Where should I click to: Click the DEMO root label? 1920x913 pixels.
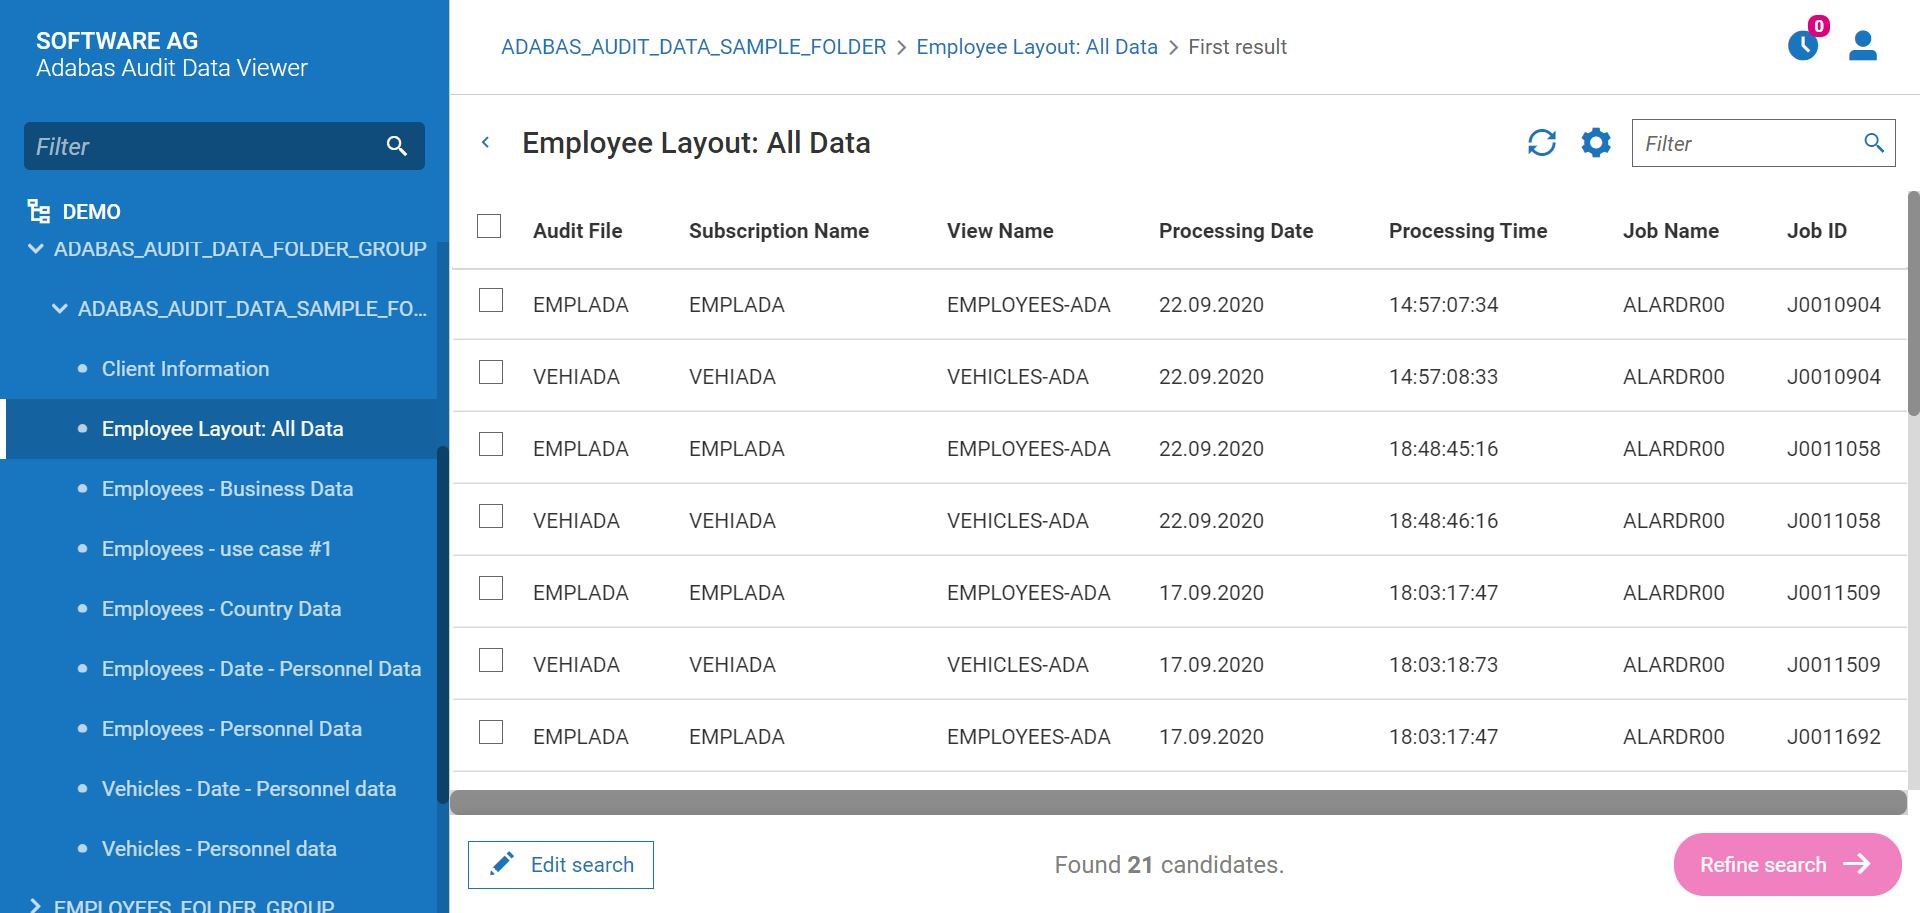click(91, 212)
